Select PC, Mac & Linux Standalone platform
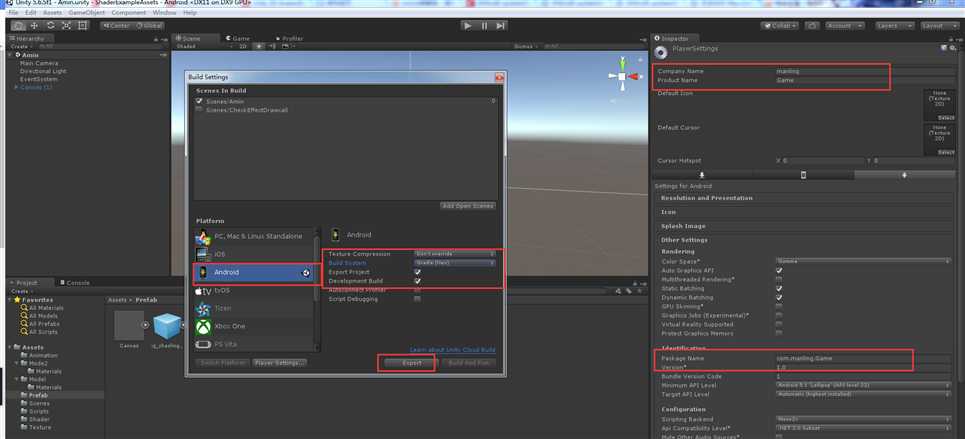The width and height of the screenshot is (965, 439). (257, 237)
